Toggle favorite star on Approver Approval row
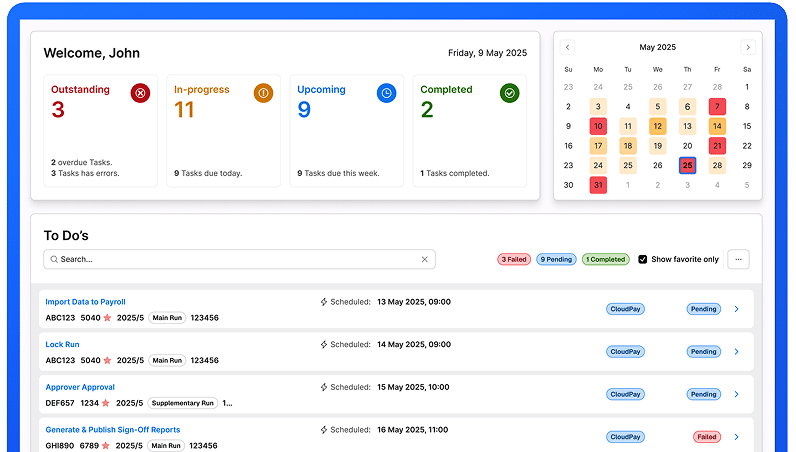 coord(106,403)
